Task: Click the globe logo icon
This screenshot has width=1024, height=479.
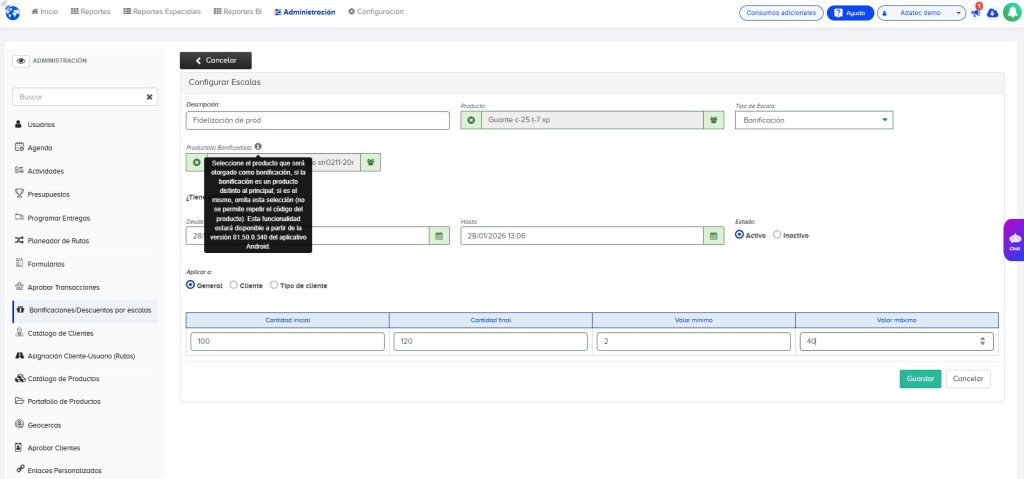Action: coord(12,12)
